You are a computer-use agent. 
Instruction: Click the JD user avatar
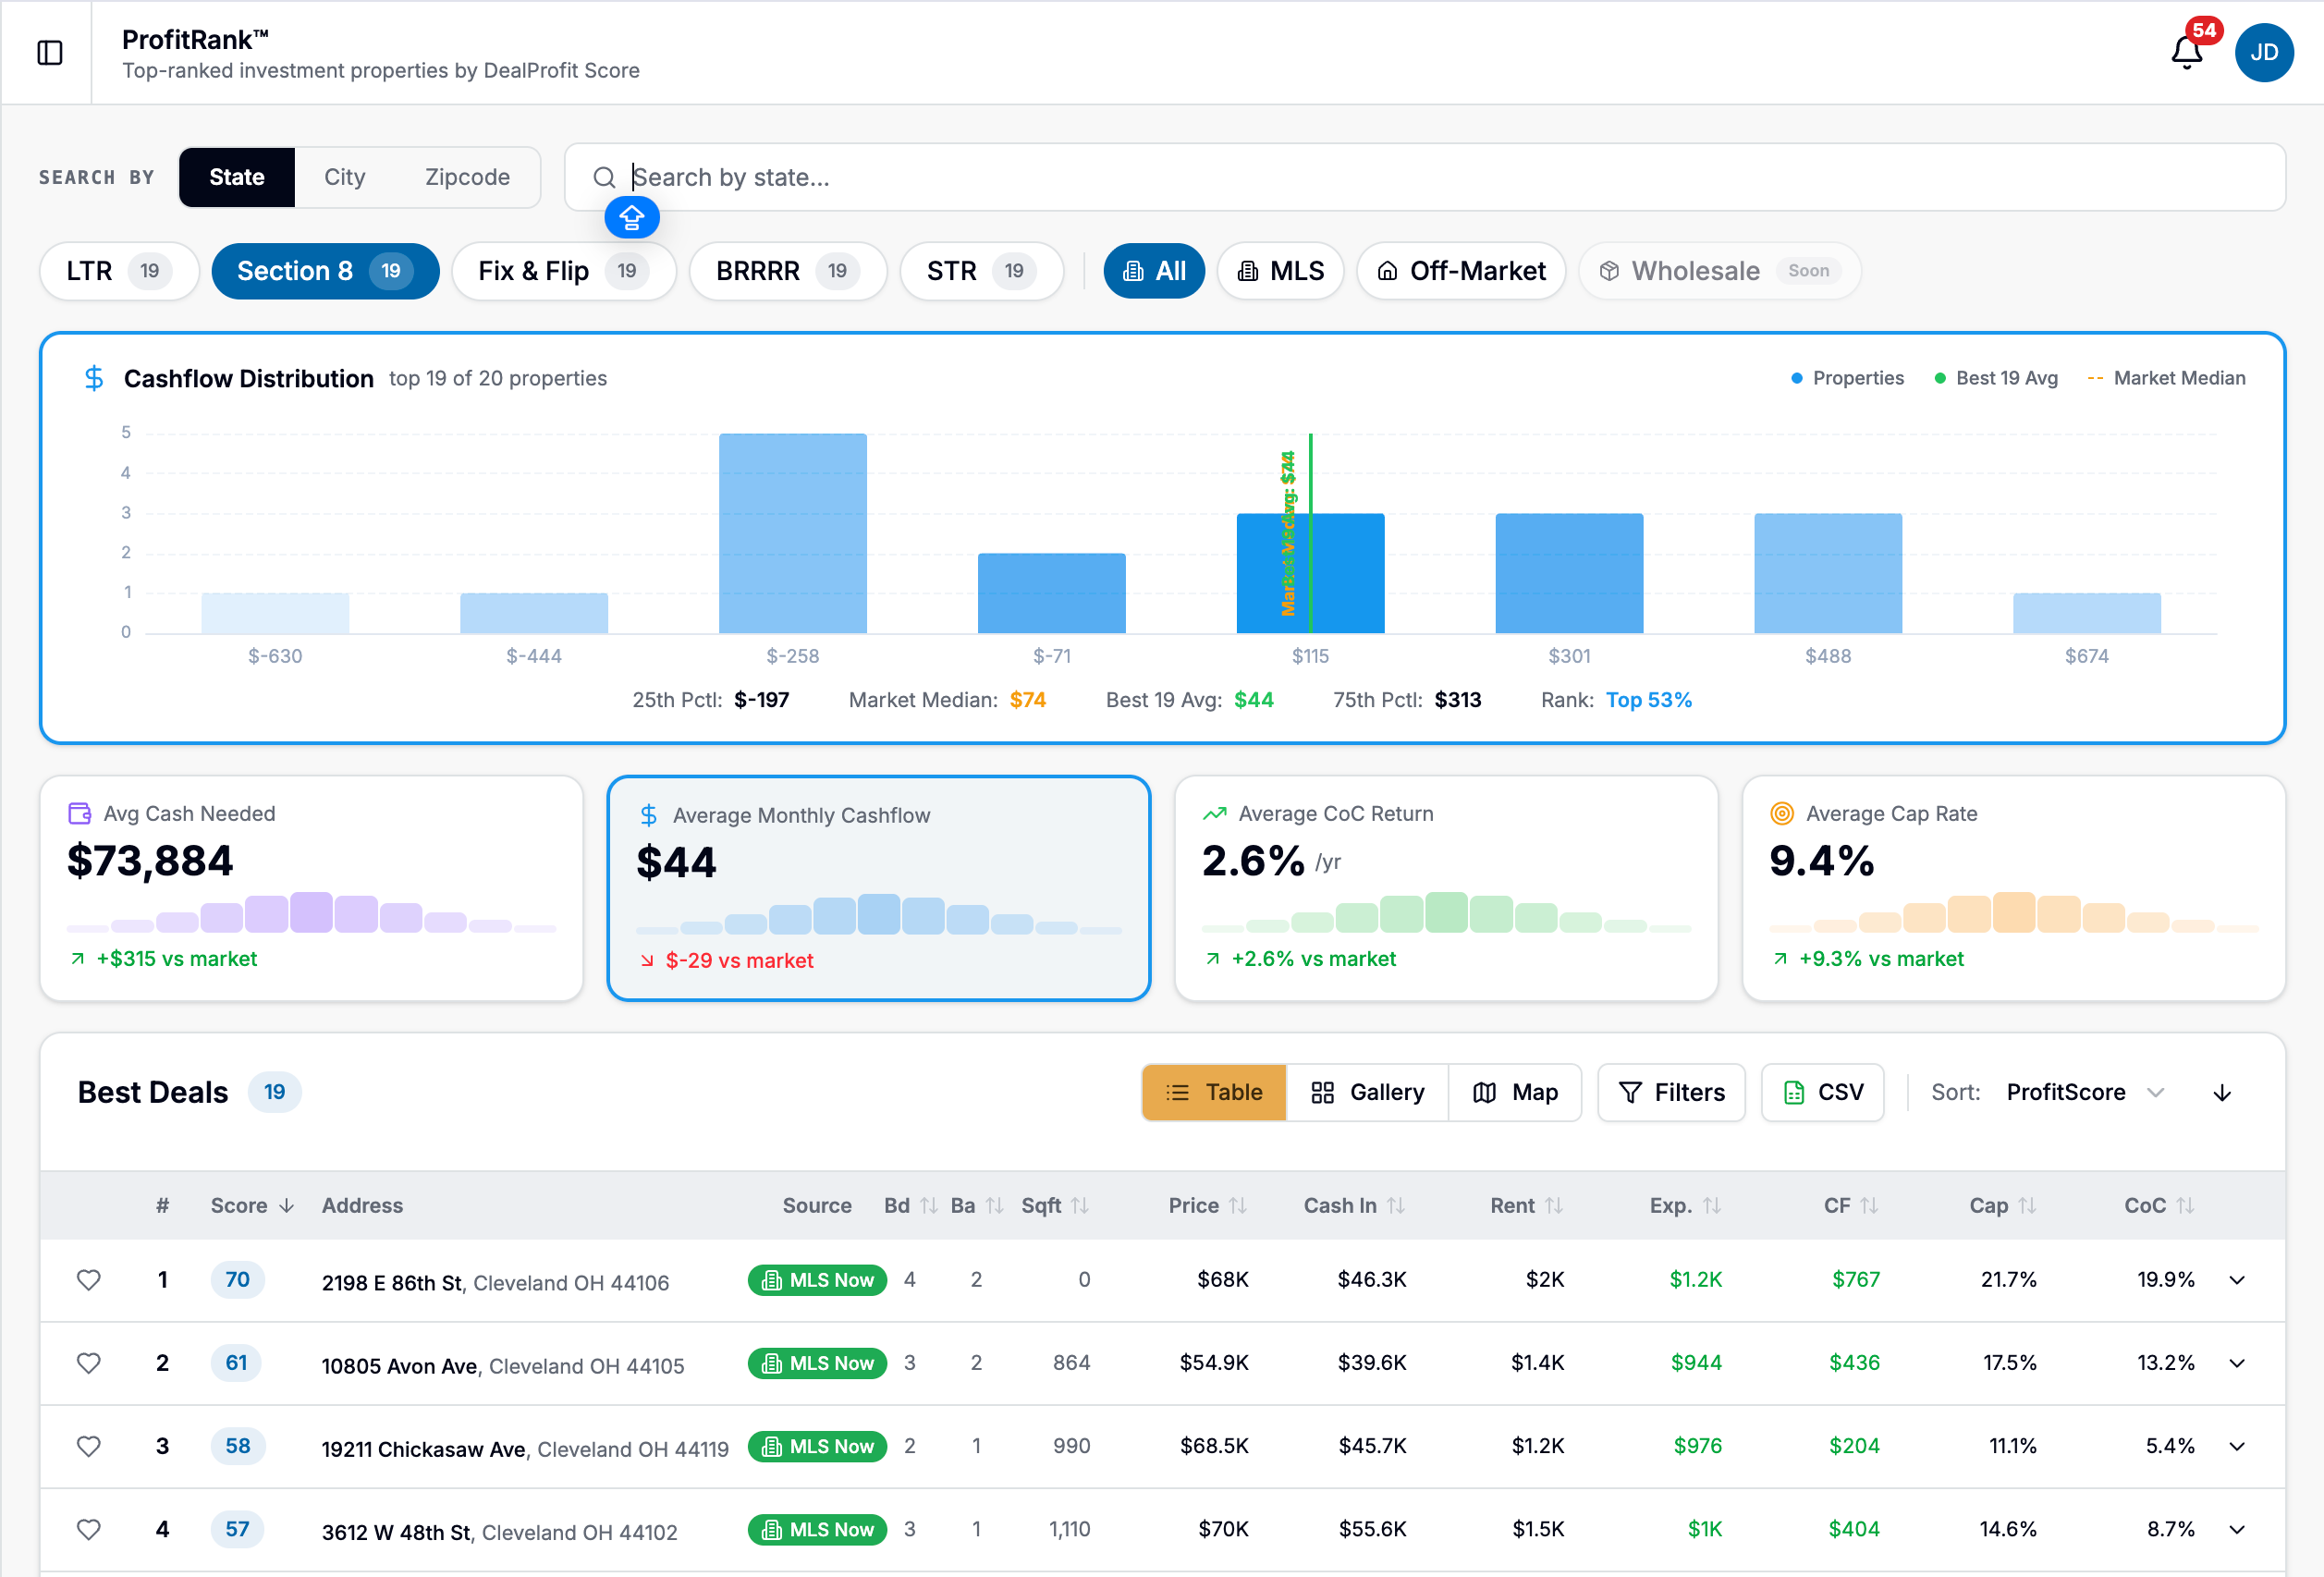coord(2263,52)
